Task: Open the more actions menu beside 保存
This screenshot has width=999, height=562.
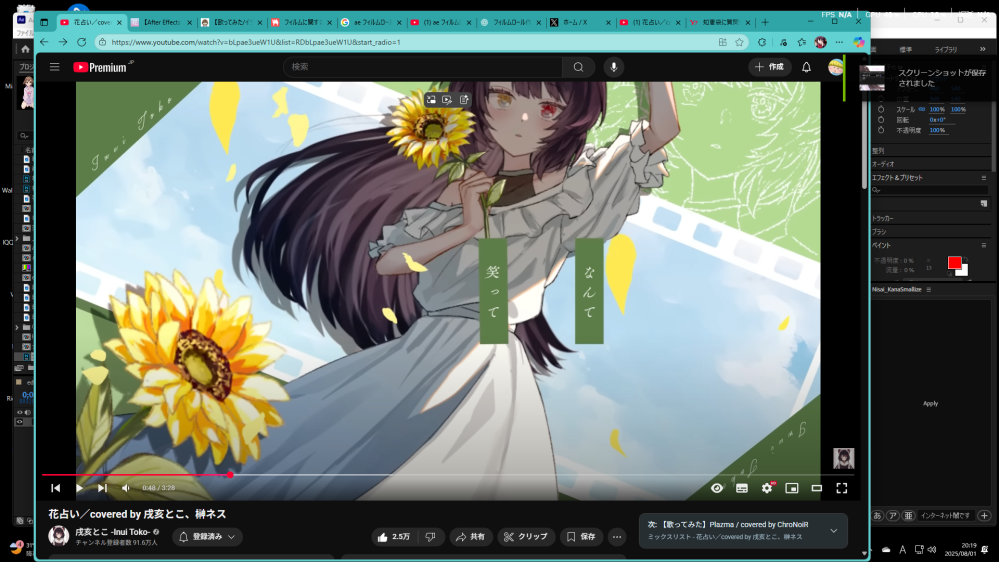Action: [x=617, y=537]
